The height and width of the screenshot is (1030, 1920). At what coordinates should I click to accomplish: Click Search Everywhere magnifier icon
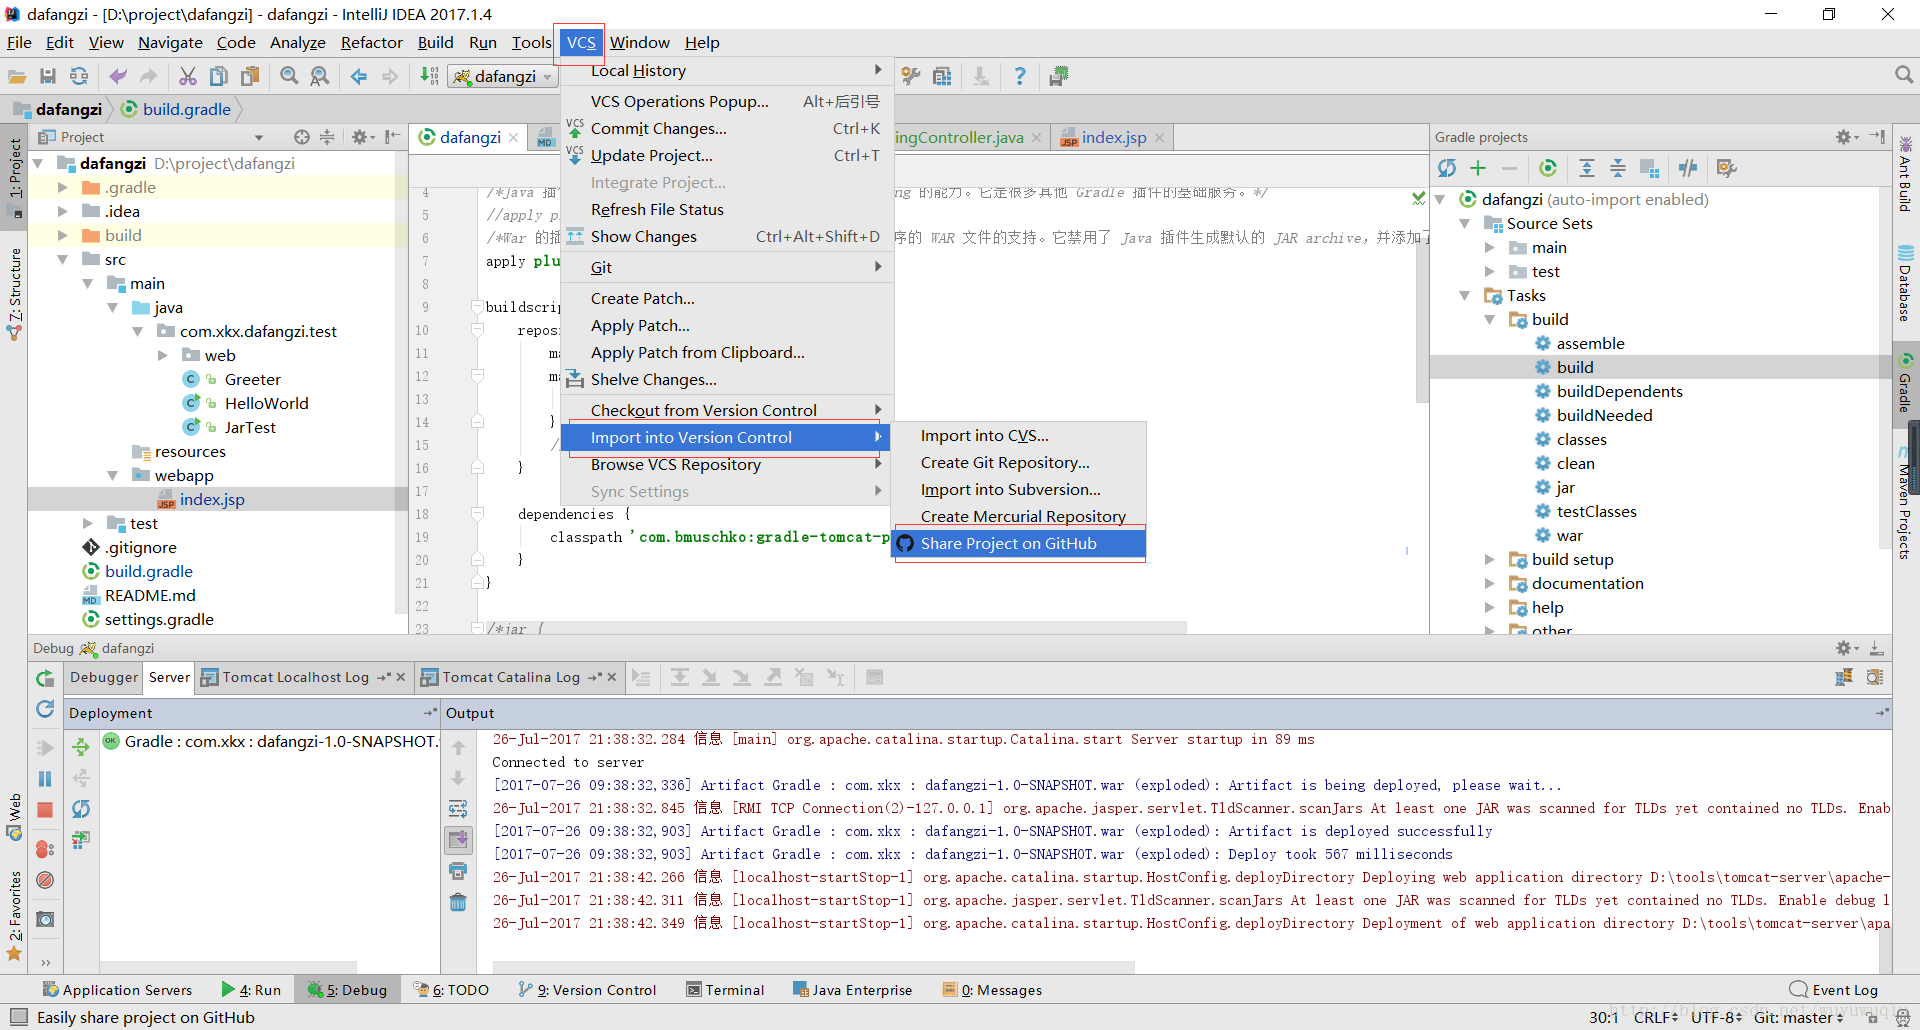coord(1903,75)
